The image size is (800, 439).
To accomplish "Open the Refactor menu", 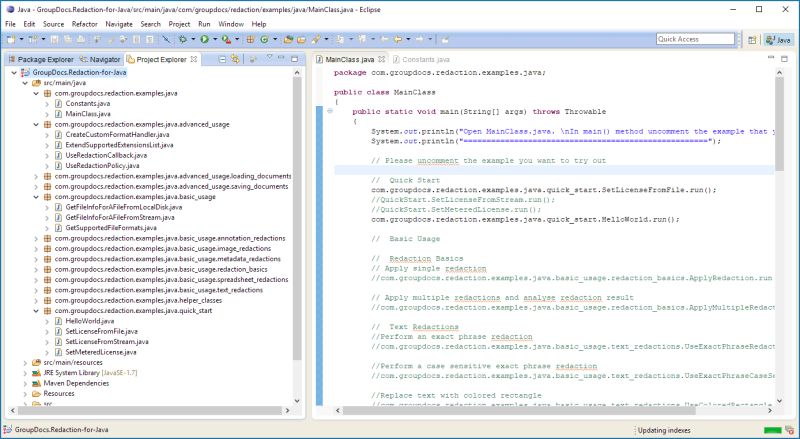I will coord(85,24).
